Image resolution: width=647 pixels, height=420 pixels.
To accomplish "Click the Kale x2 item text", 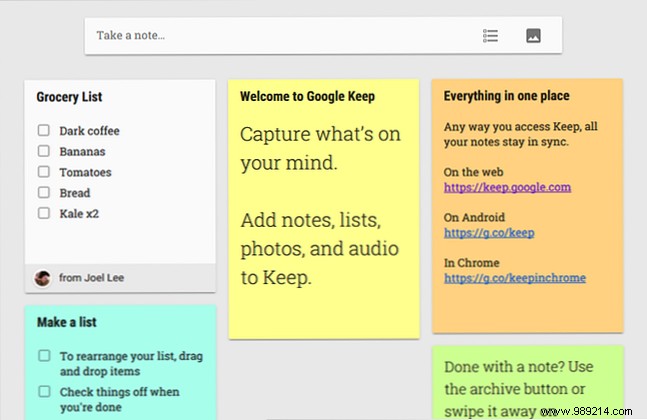I will point(79,214).
